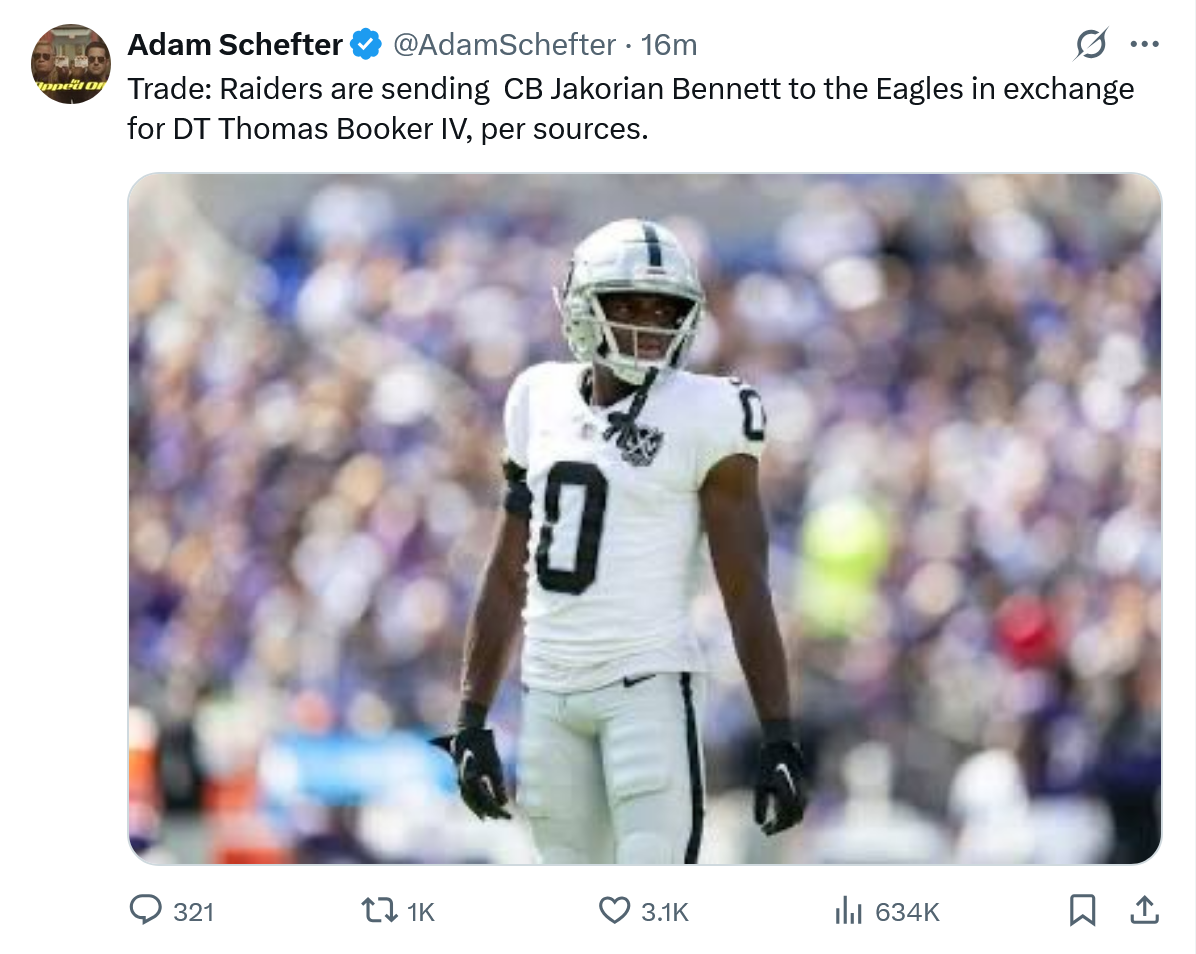This screenshot has height=954, width=1196.
Task: Open Grok explain icon on the post
Action: pyautogui.click(x=1091, y=45)
